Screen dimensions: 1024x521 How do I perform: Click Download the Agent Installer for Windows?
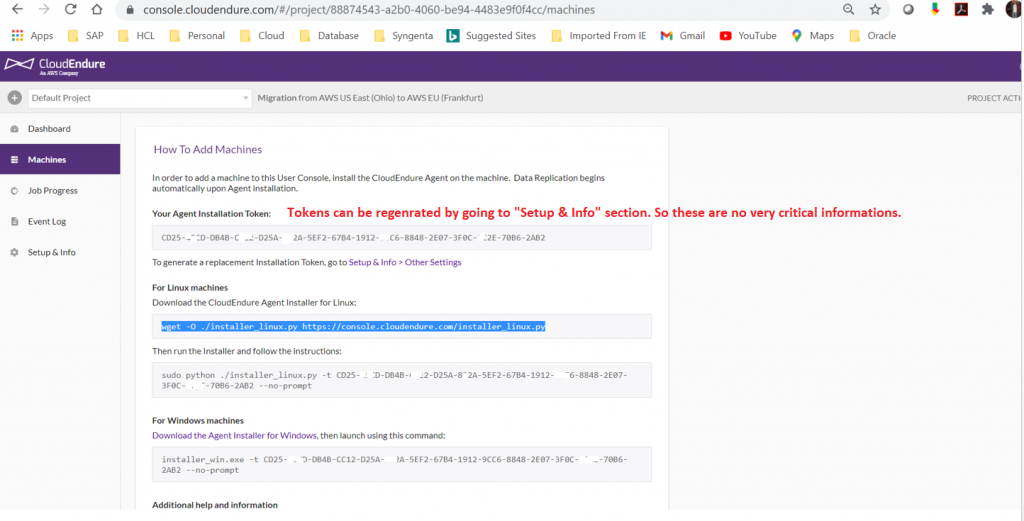(234, 435)
